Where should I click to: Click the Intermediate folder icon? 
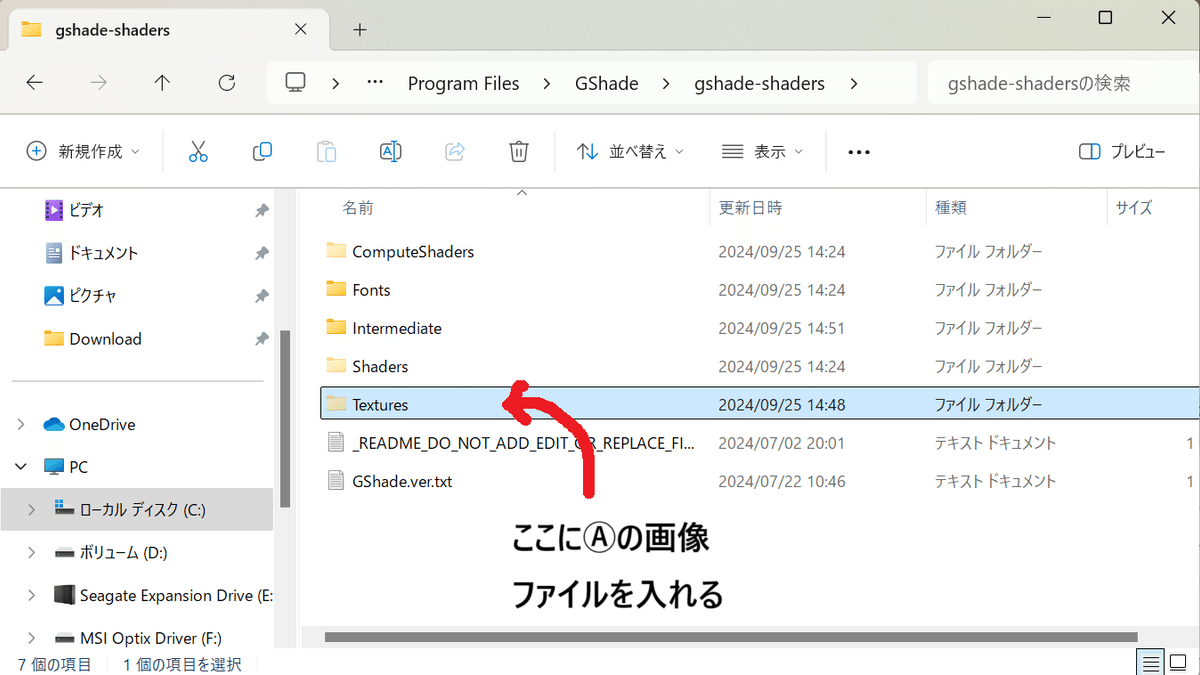pyautogui.click(x=336, y=327)
